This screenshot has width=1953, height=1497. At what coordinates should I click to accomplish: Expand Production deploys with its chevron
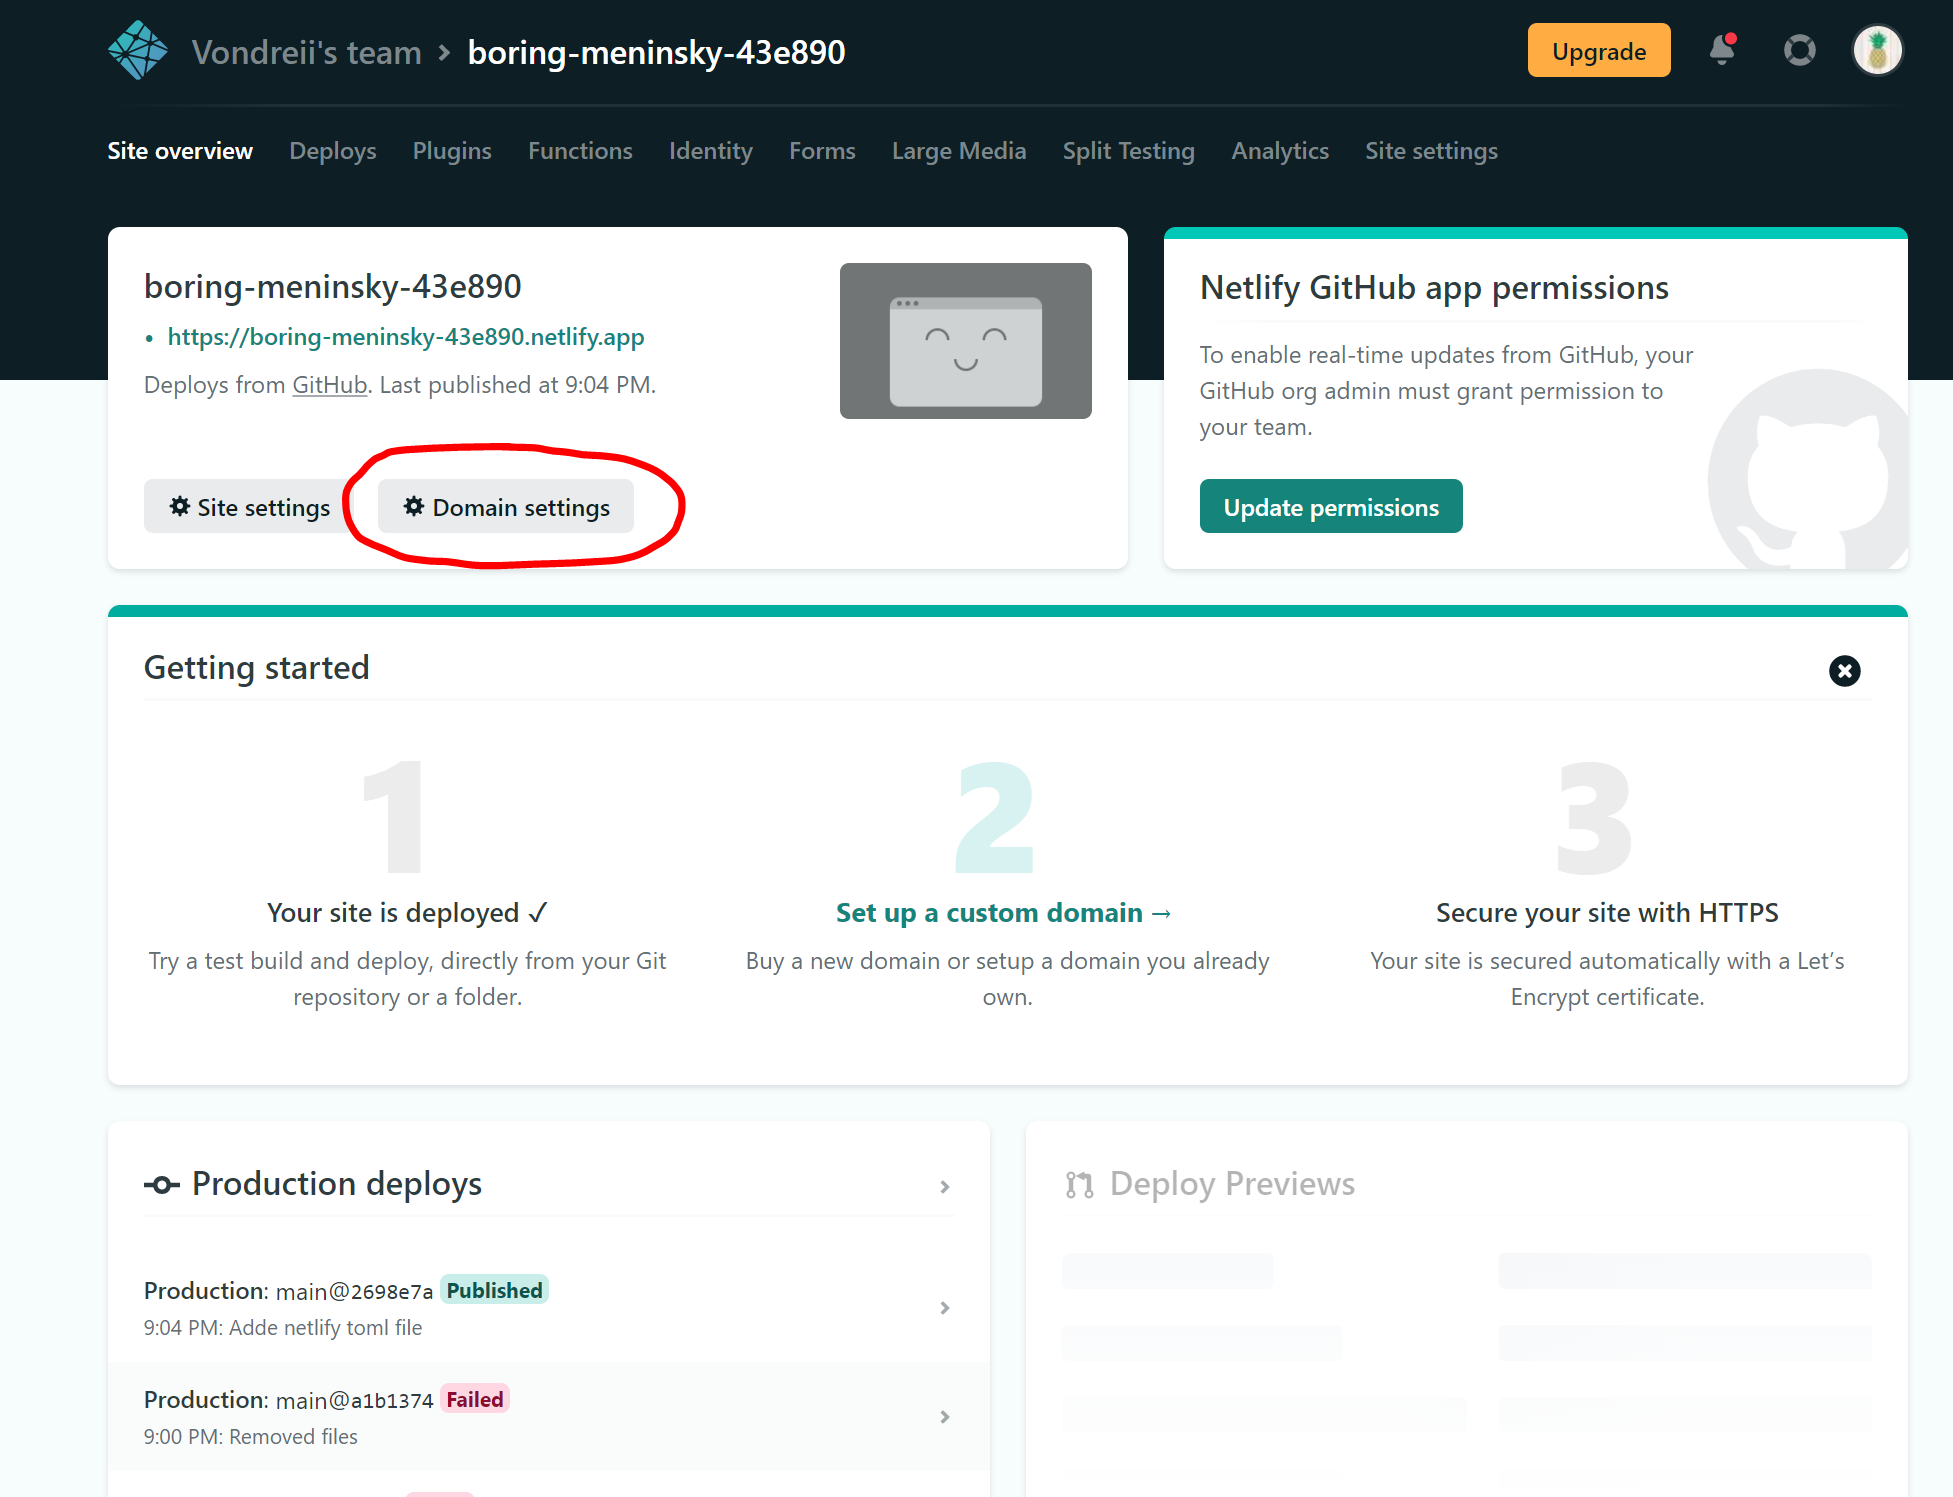(x=944, y=1187)
